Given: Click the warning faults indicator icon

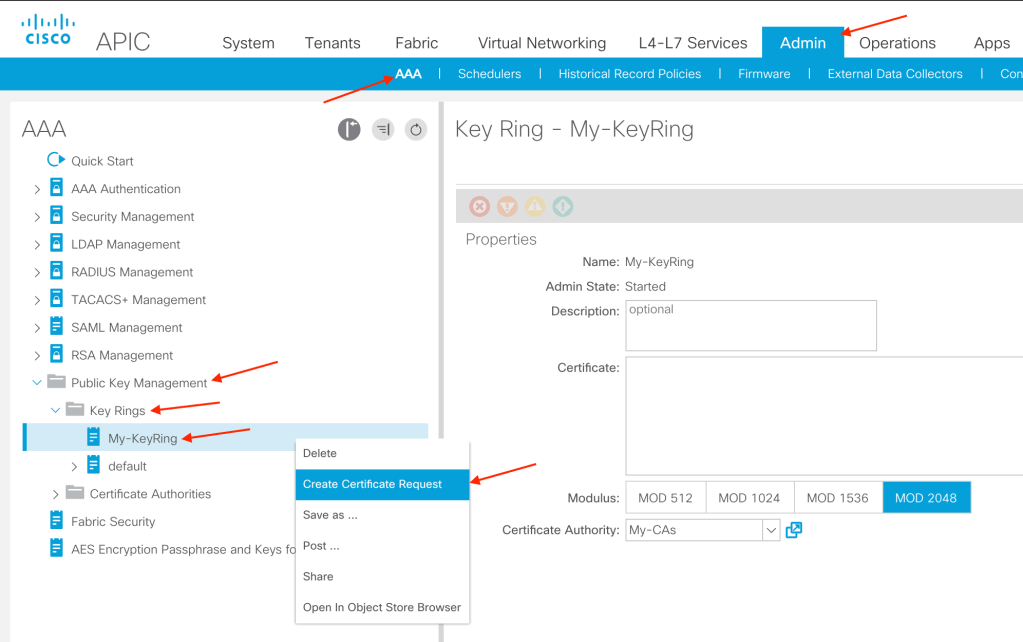Looking at the screenshot, I should click(535, 206).
